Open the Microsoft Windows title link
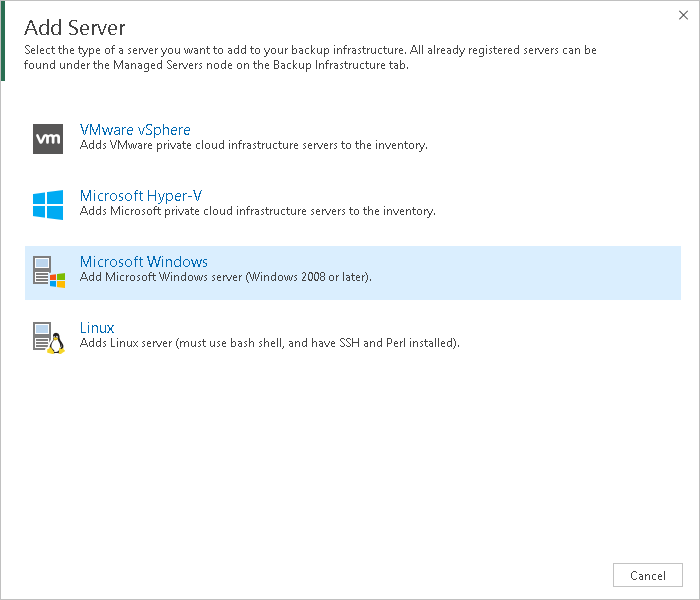 (x=144, y=262)
